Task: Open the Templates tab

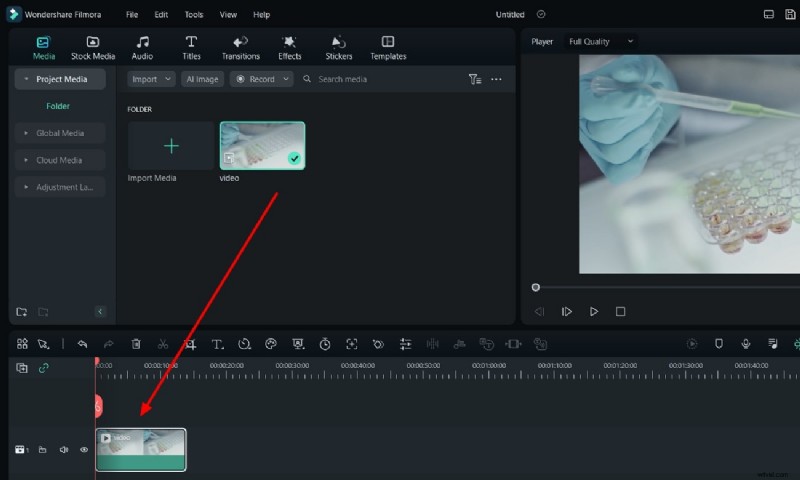Action: coord(388,48)
